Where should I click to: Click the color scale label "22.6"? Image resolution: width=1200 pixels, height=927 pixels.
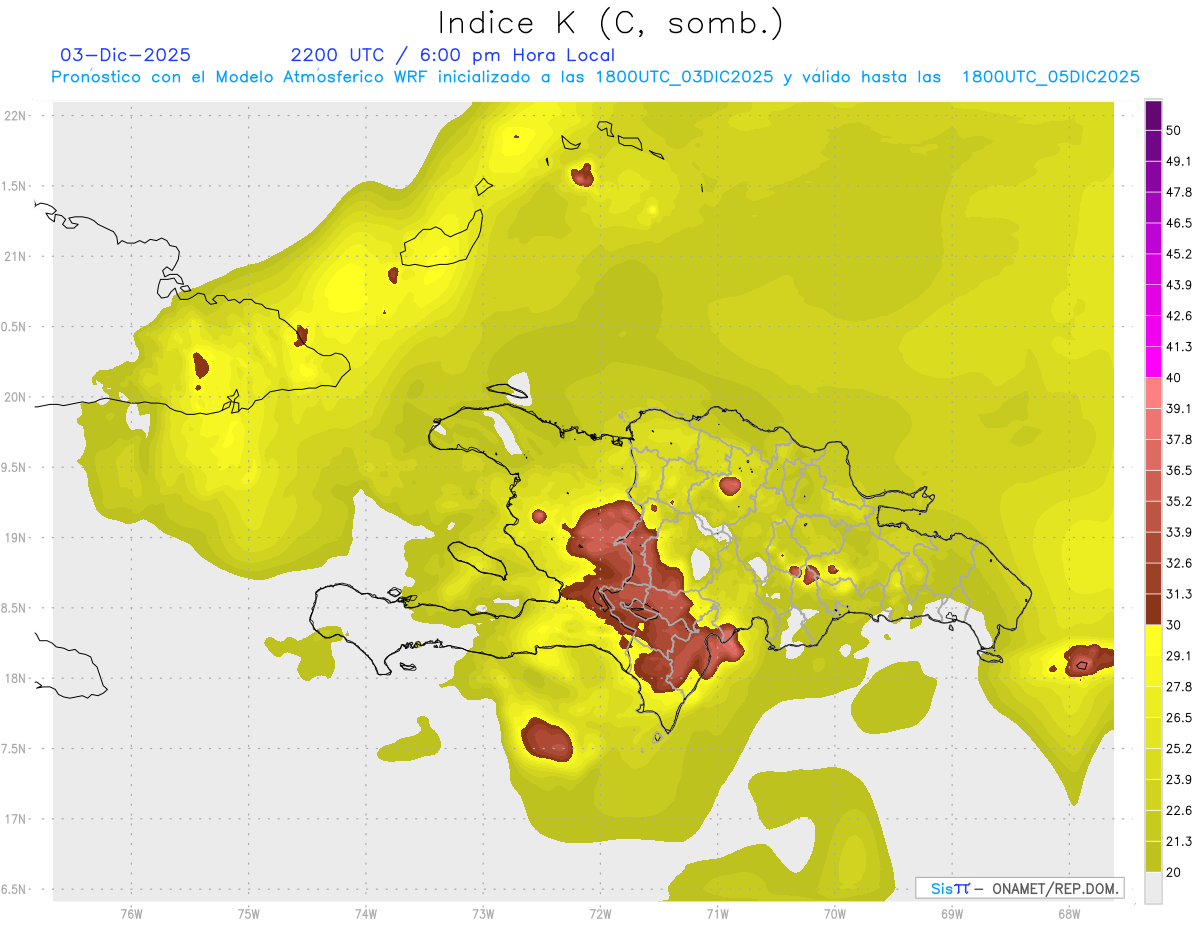click(x=1179, y=810)
